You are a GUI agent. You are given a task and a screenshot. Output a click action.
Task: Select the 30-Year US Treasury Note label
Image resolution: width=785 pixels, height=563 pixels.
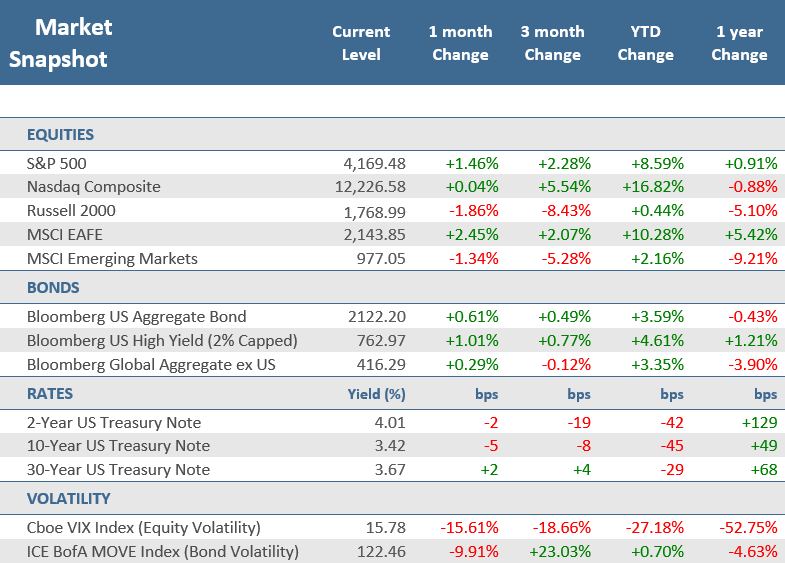118,470
